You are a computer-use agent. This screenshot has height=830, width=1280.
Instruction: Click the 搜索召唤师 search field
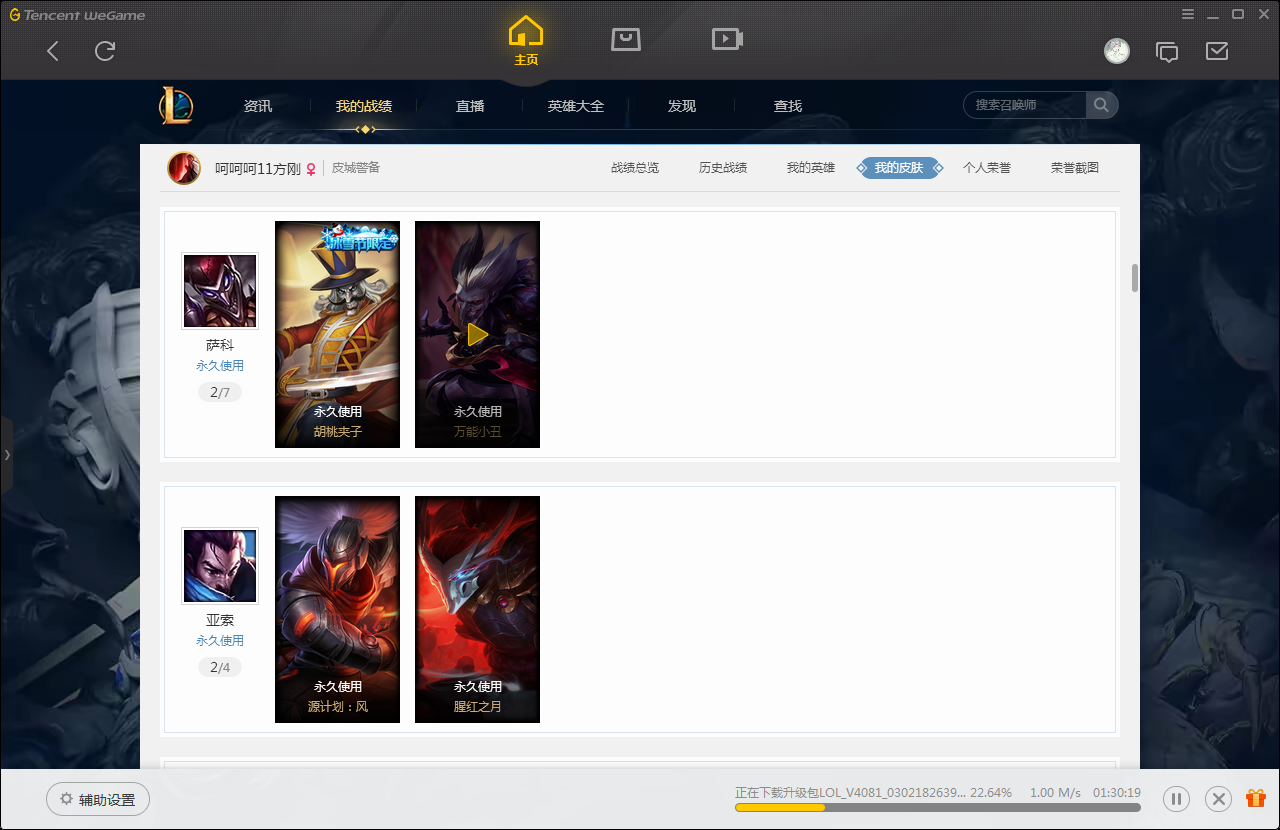point(1025,105)
